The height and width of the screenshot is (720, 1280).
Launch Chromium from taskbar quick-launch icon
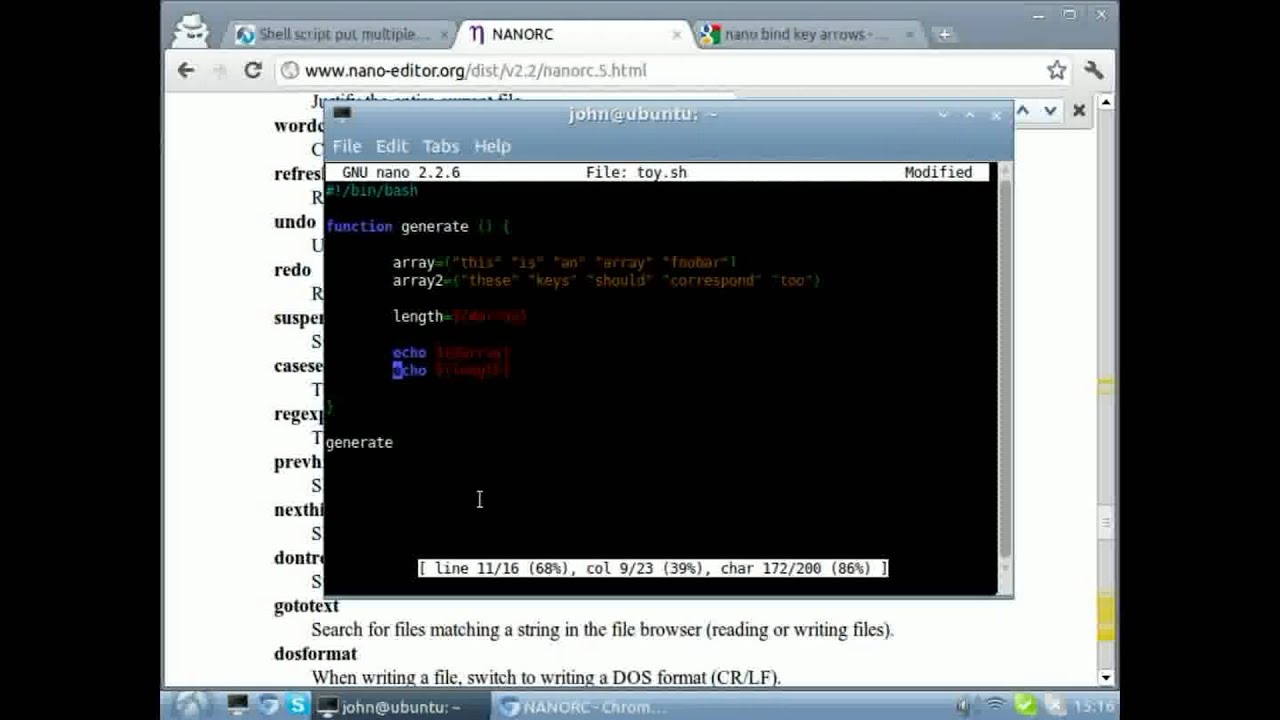(268, 706)
